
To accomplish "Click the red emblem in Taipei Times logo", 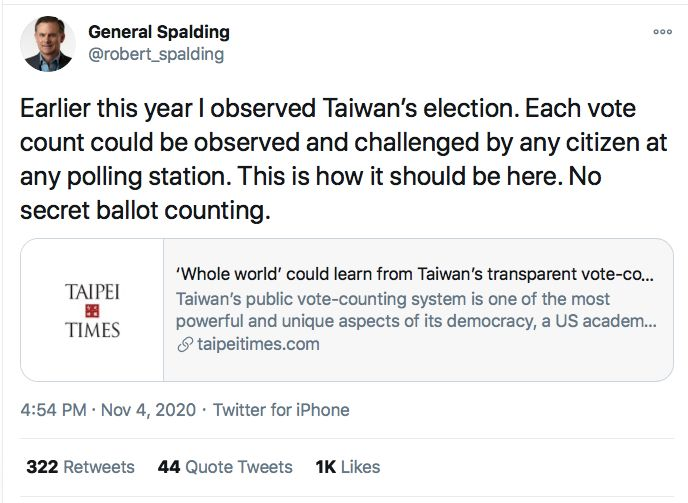I will coord(92,311).
